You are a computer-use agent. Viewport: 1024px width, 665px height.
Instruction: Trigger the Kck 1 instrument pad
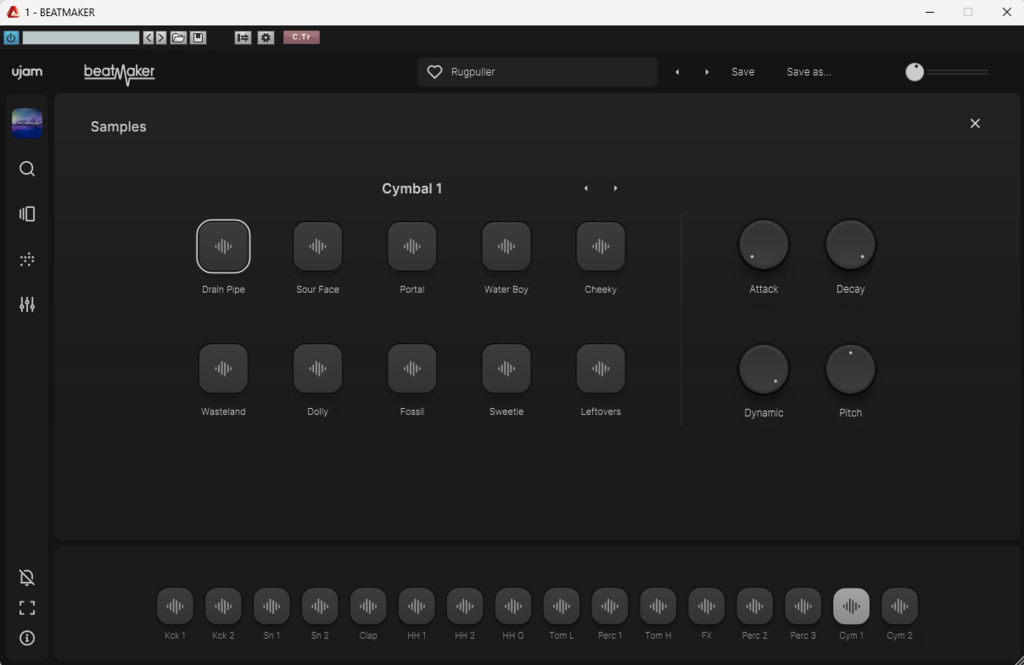(175, 606)
